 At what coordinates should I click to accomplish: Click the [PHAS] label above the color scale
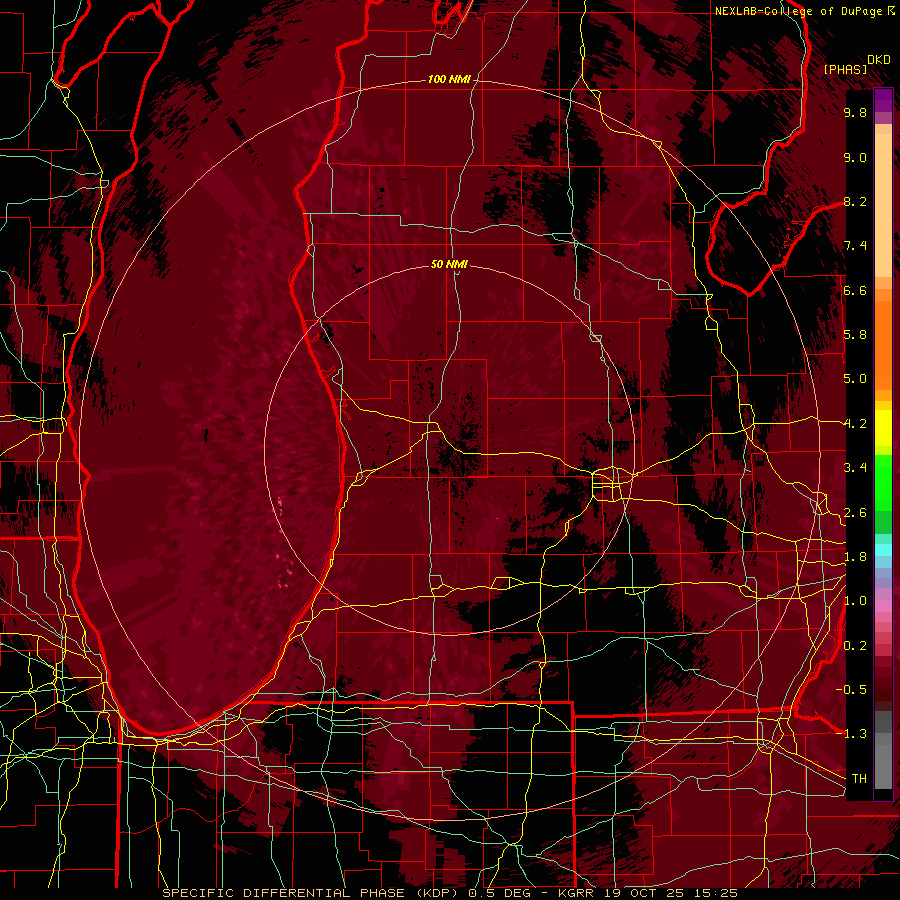coord(845,69)
